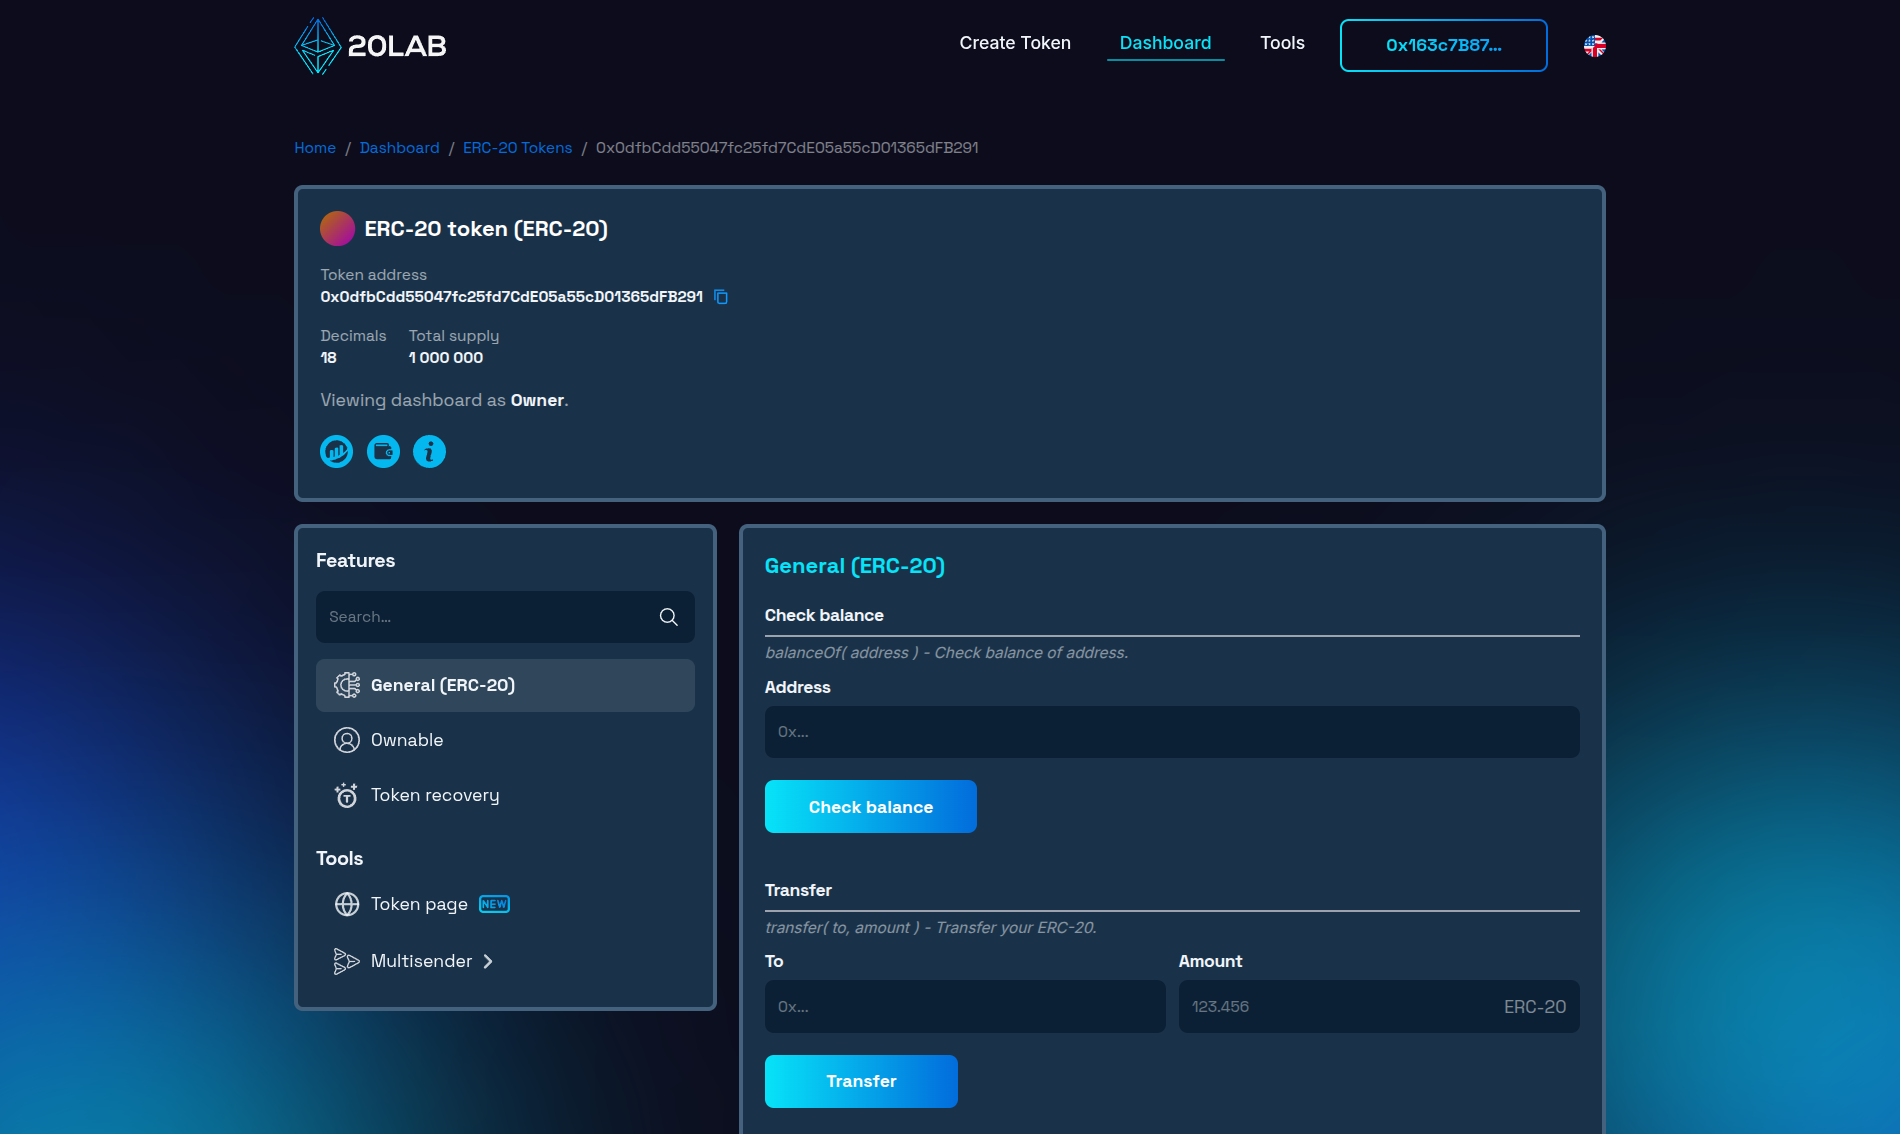1900x1134 pixels.
Task: Select General (ERC-20) feature
Action: 505,685
